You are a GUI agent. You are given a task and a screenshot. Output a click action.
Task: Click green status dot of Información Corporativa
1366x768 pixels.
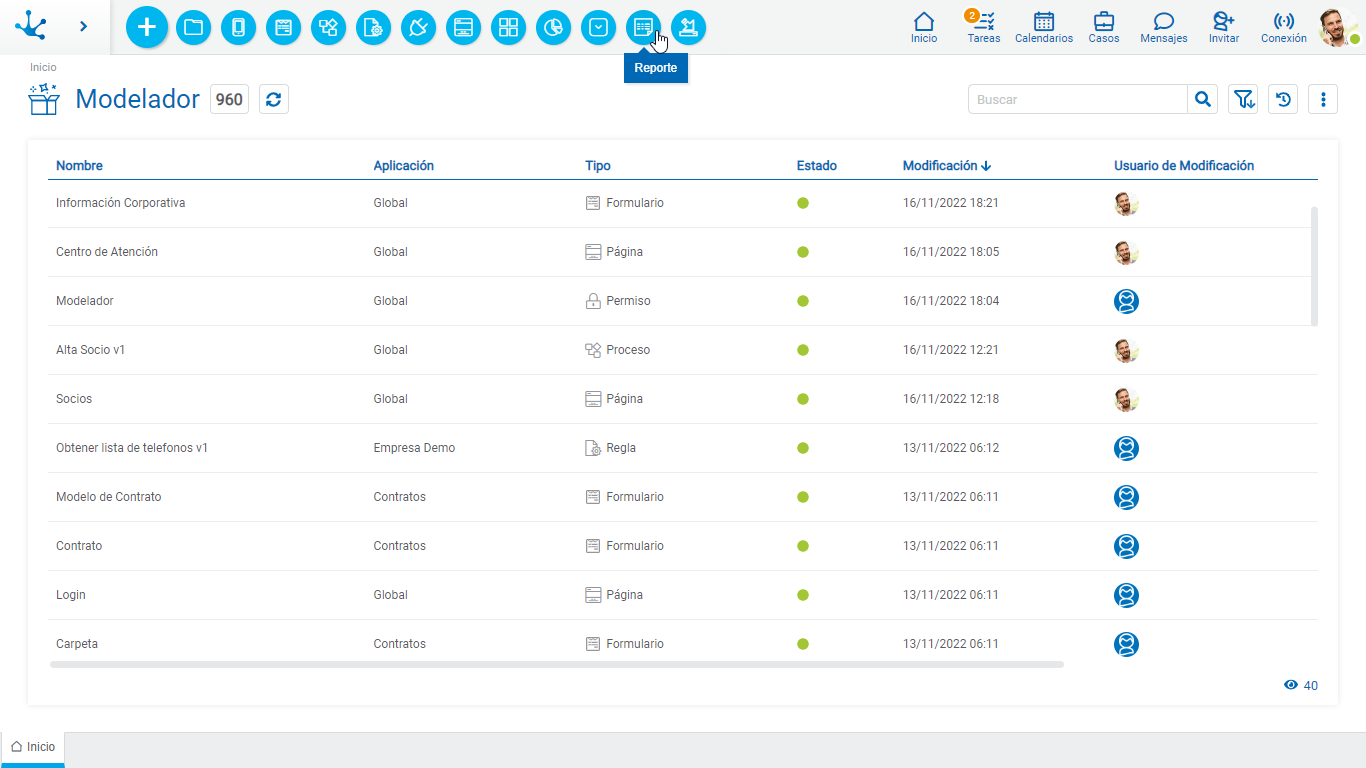tap(803, 203)
